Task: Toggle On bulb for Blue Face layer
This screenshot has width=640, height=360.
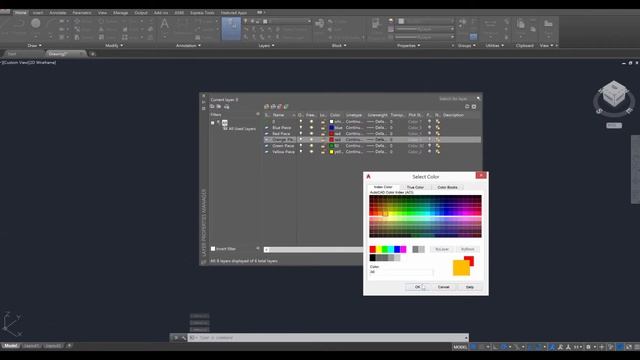Action: pos(301,127)
